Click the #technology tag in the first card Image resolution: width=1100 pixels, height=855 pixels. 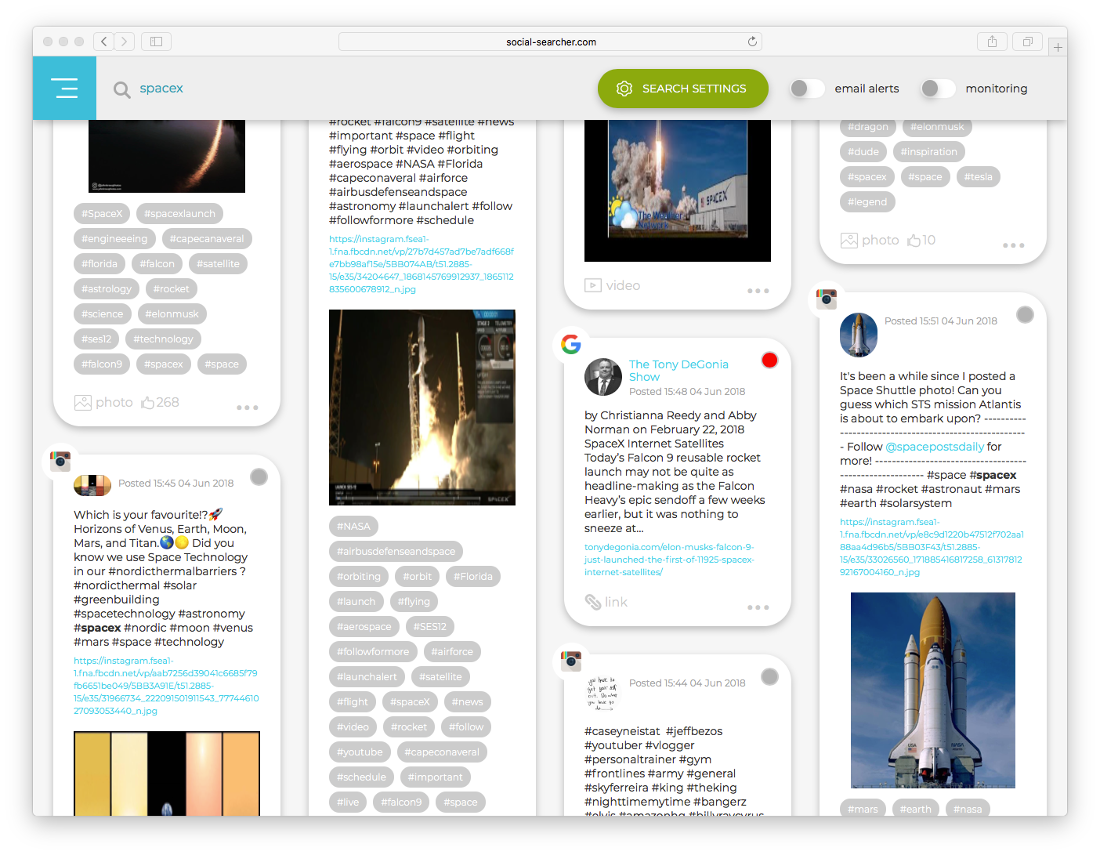[x=163, y=339]
